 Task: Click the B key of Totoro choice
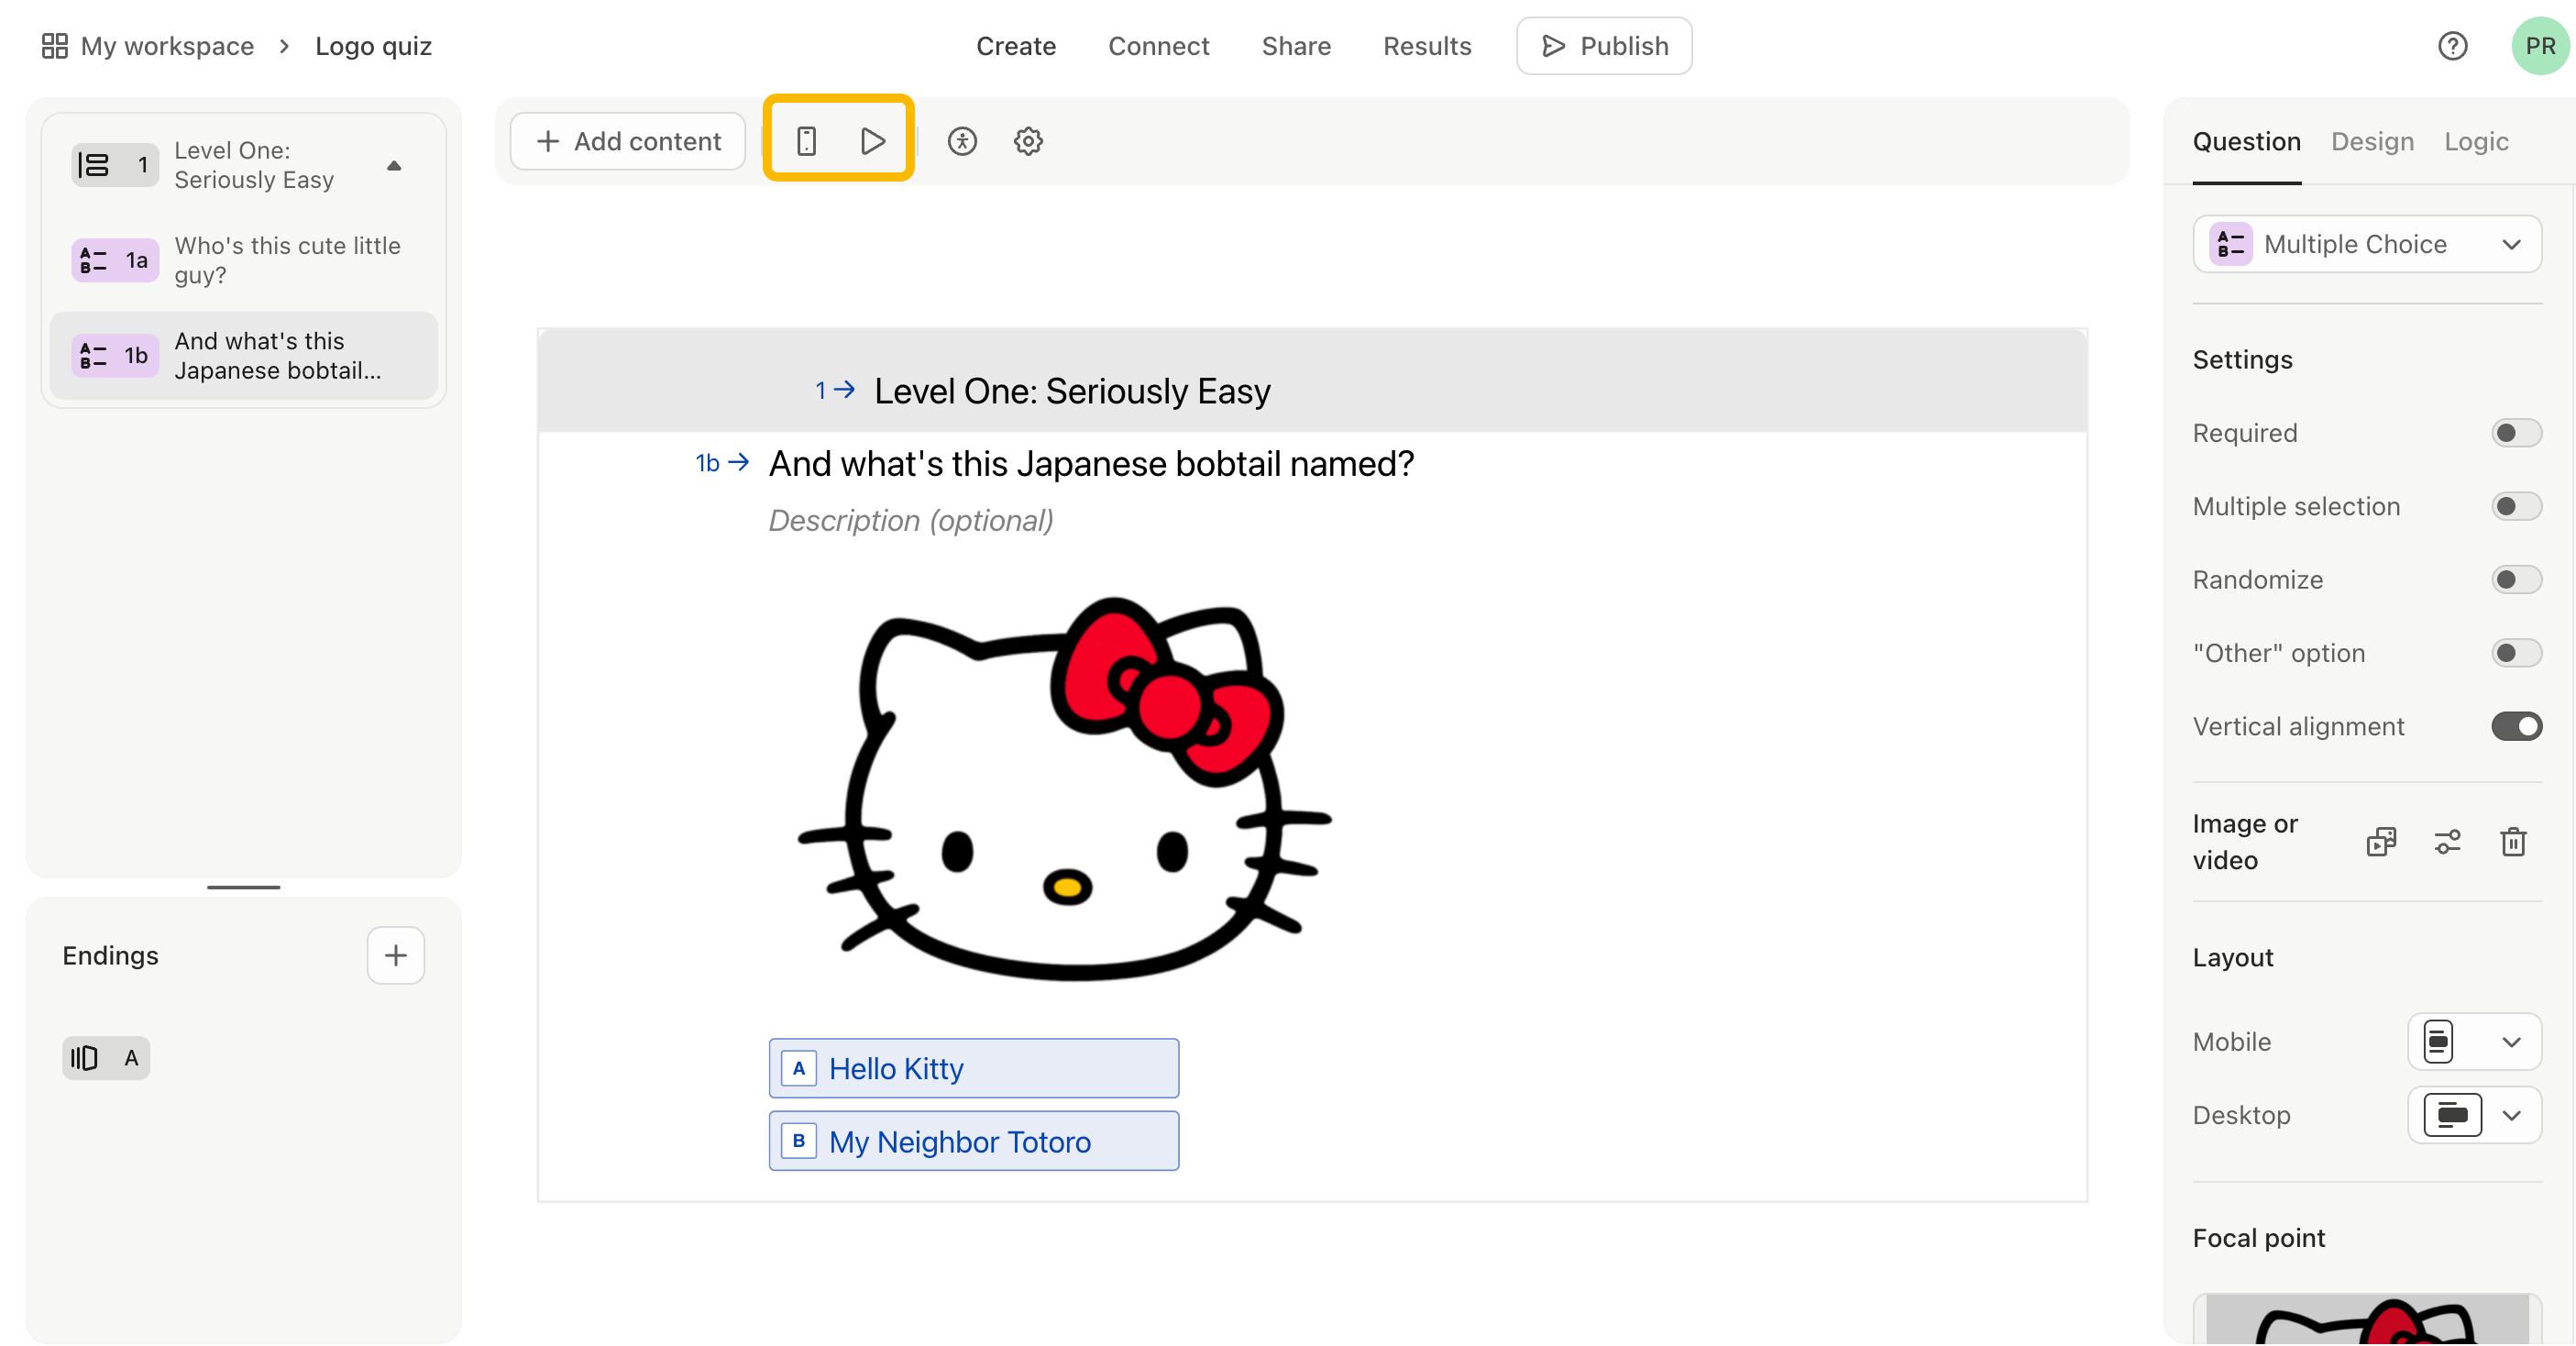799,1141
